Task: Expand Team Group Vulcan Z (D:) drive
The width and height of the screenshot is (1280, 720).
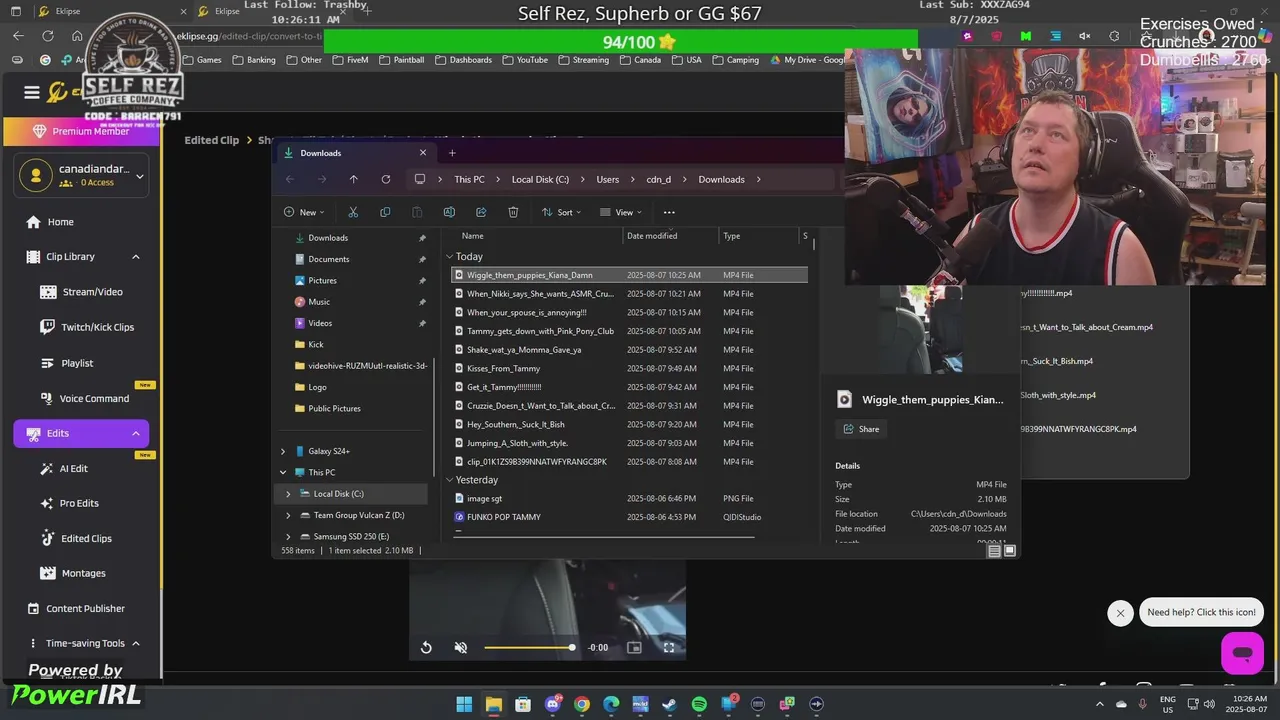Action: click(288, 515)
